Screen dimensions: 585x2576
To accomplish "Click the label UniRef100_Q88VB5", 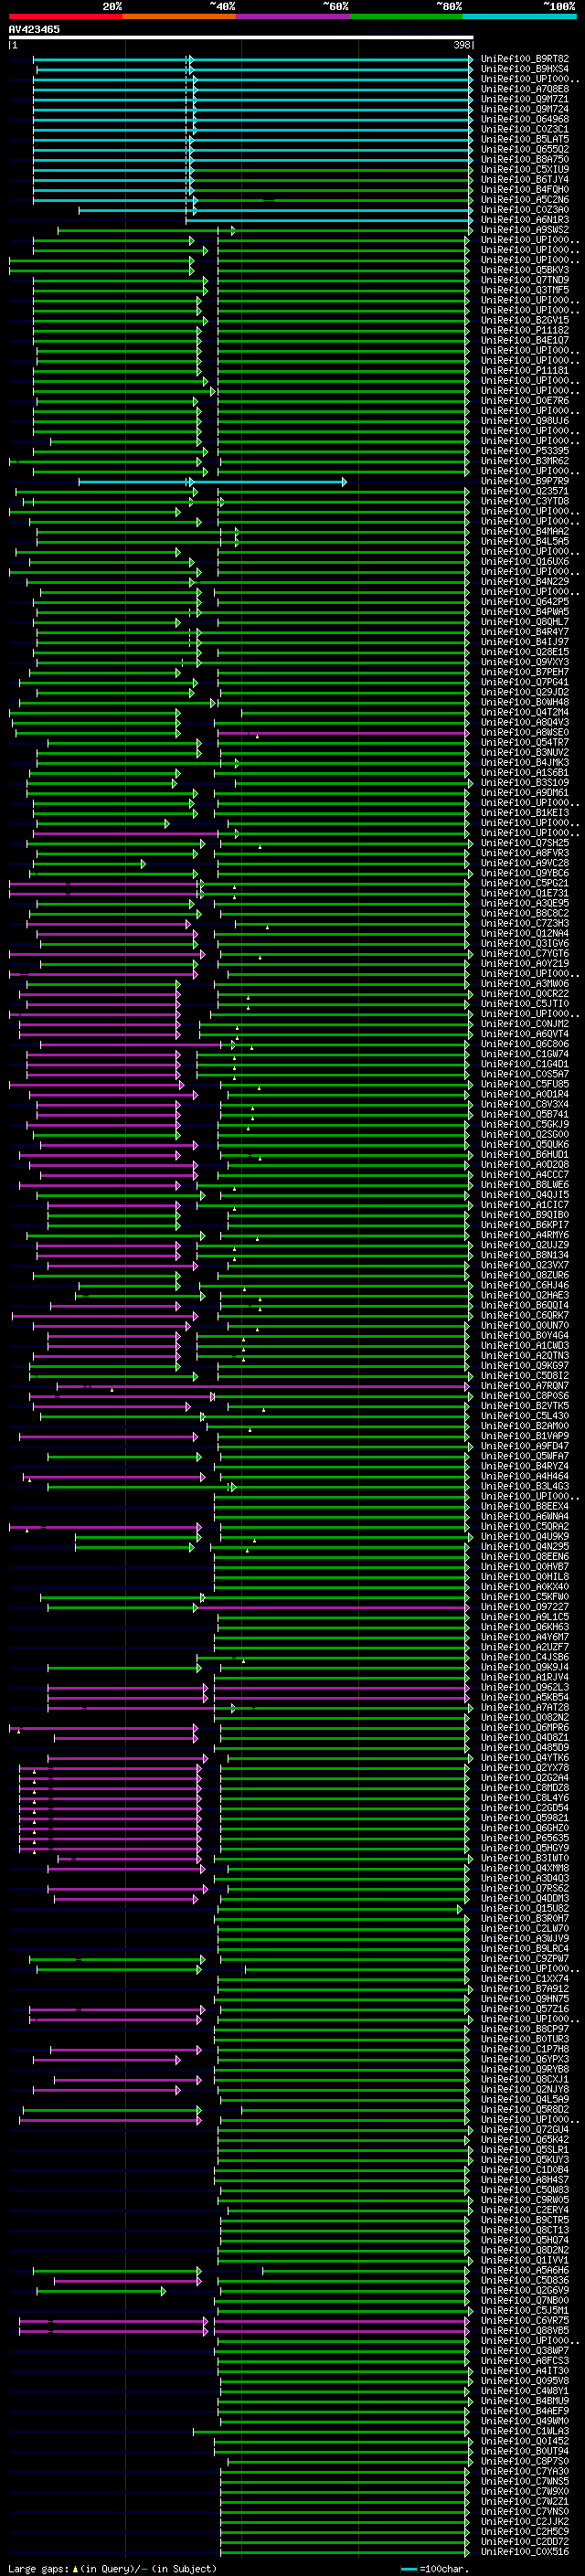I will coord(525,2331).
